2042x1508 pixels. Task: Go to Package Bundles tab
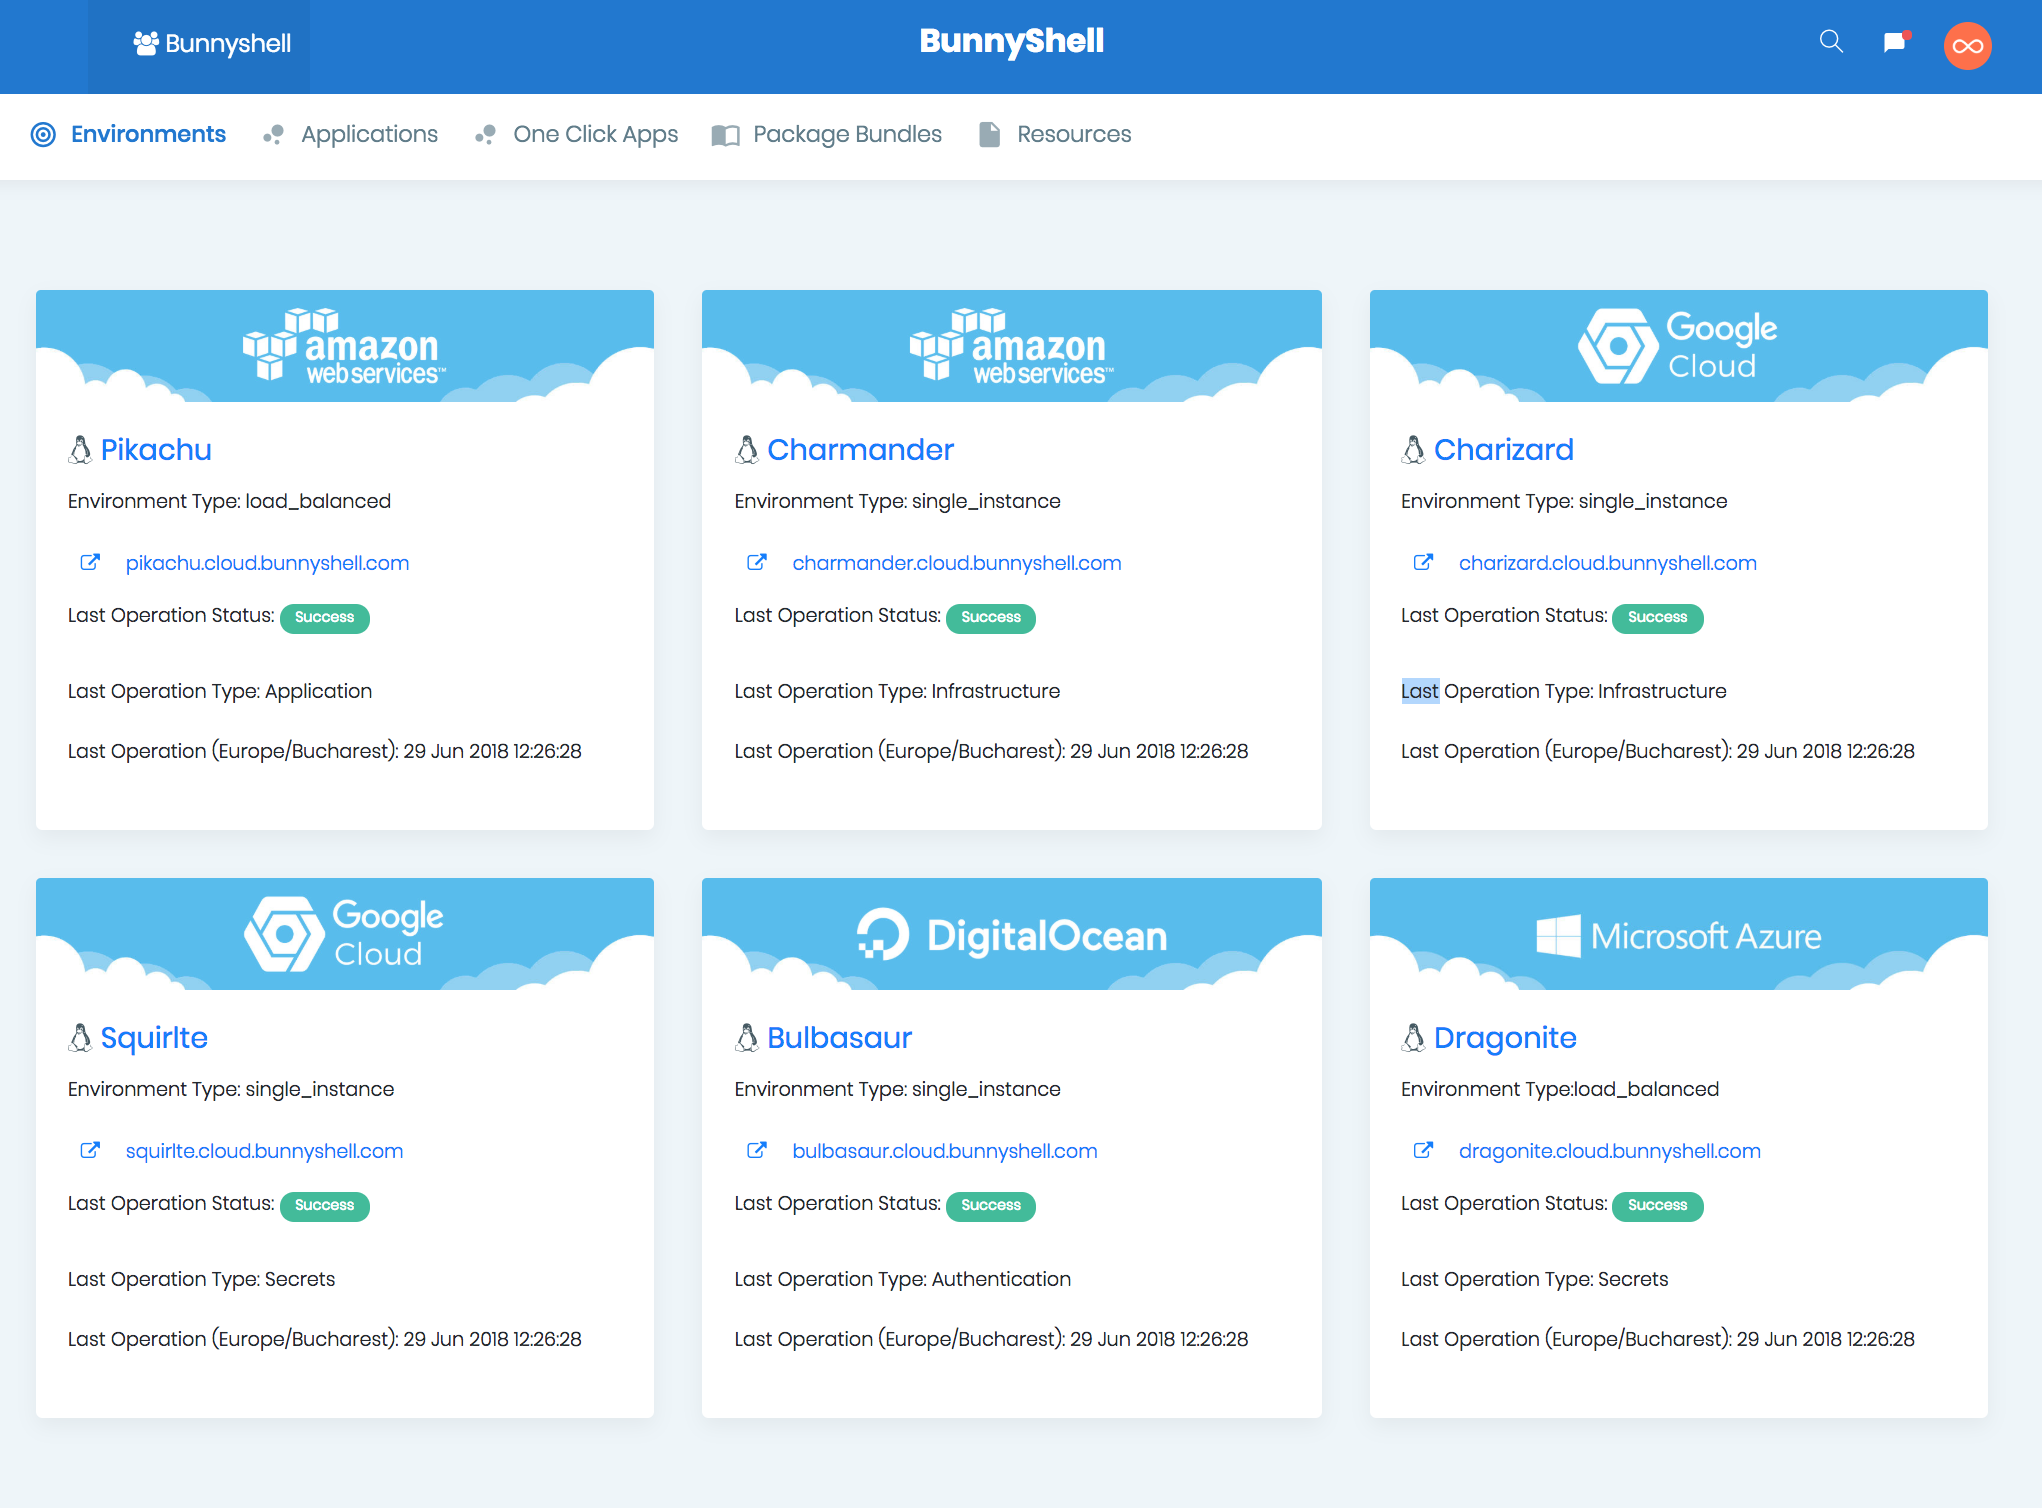click(846, 134)
